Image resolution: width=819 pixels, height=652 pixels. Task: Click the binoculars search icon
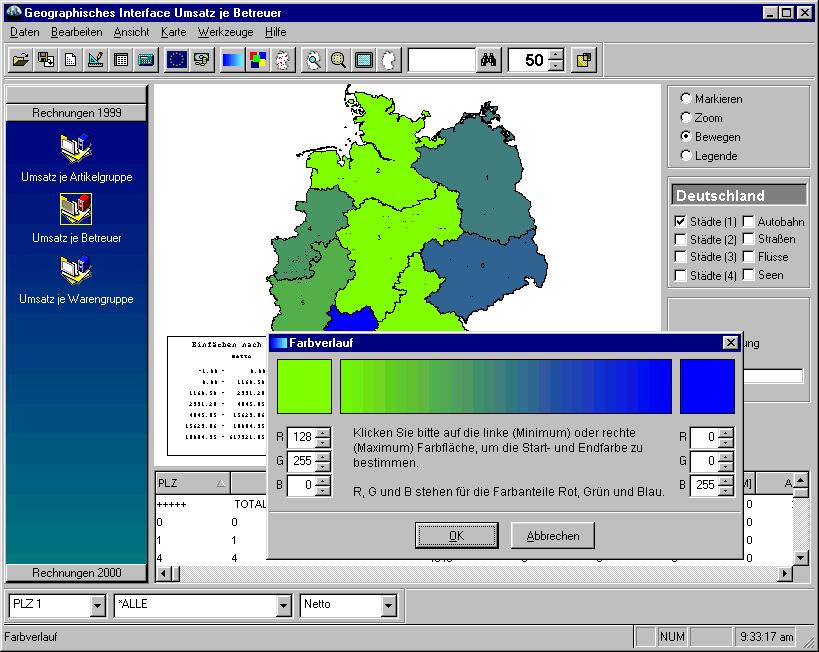(489, 60)
